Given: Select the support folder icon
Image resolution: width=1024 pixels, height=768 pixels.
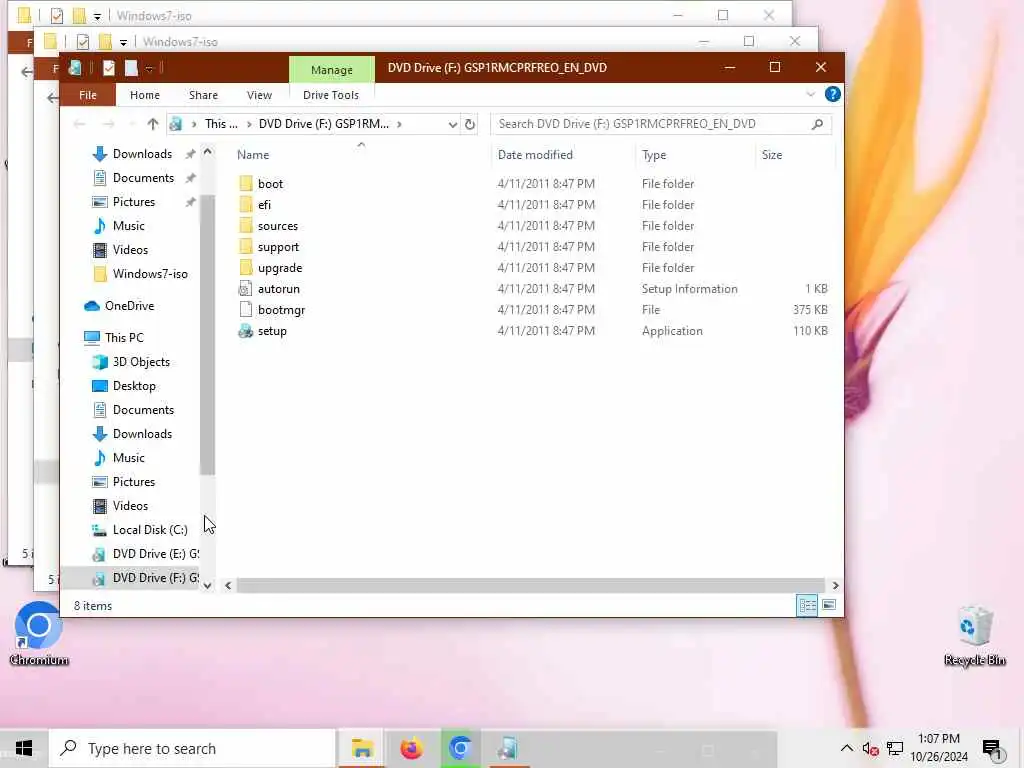Looking at the screenshot, I should click(x=246, y=246).
